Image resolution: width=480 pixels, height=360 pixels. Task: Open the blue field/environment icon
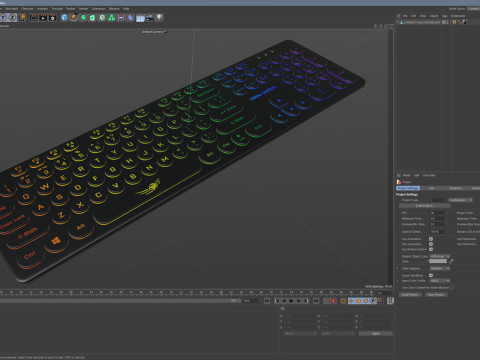(x=130, y=17)
